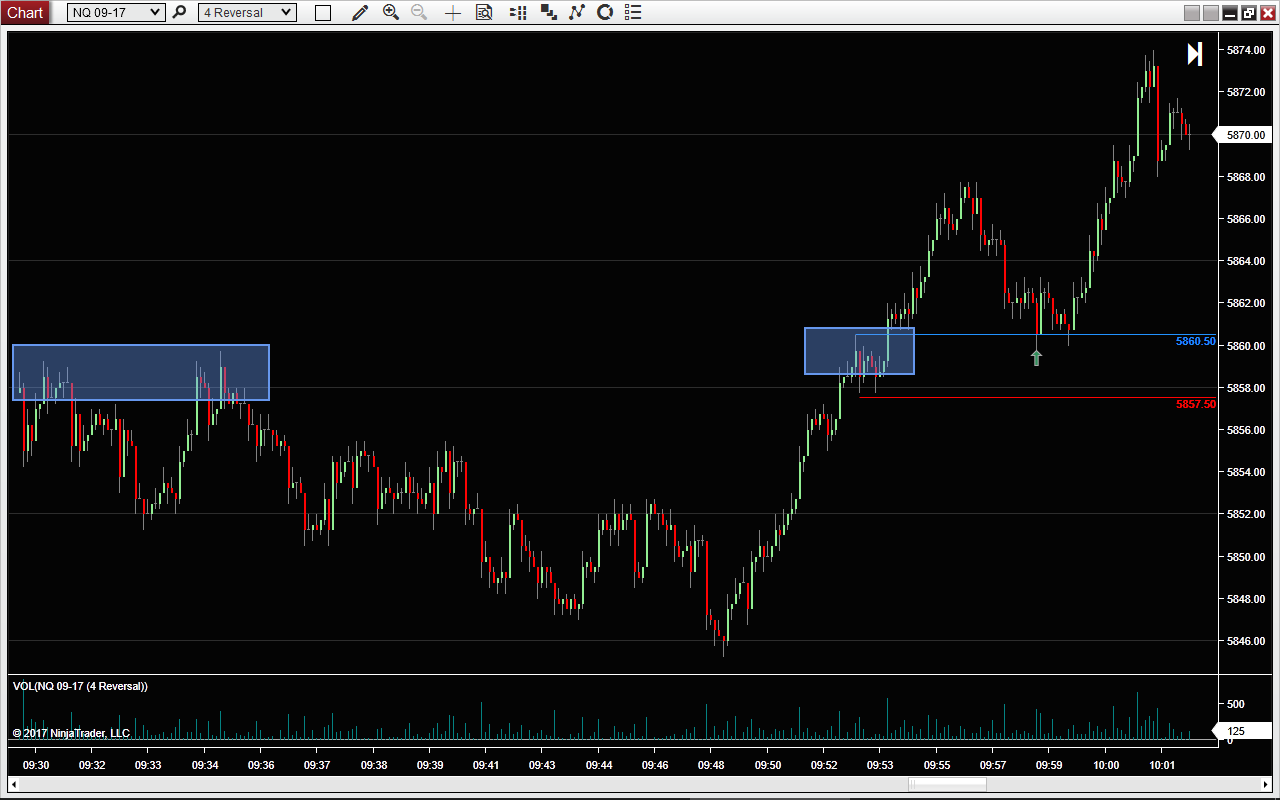Click the 5858.00 price axis label
Image resolution: width=1280 pixels, height=800 pixels.
(1246, 388)
